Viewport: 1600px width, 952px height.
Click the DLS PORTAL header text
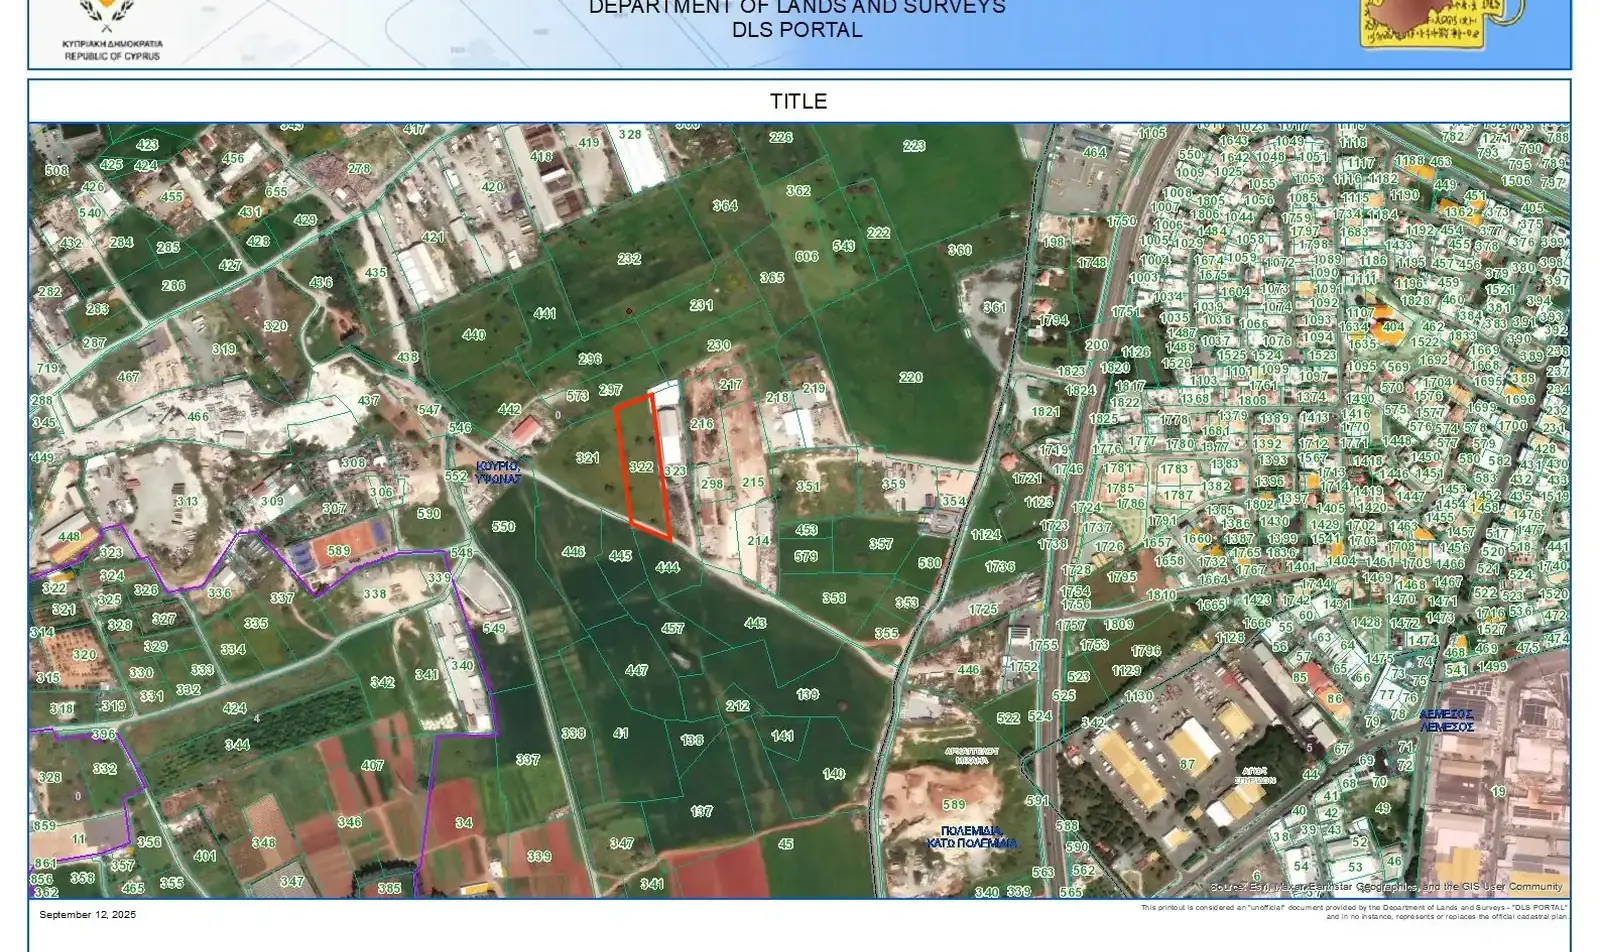(x=797, y=30)
